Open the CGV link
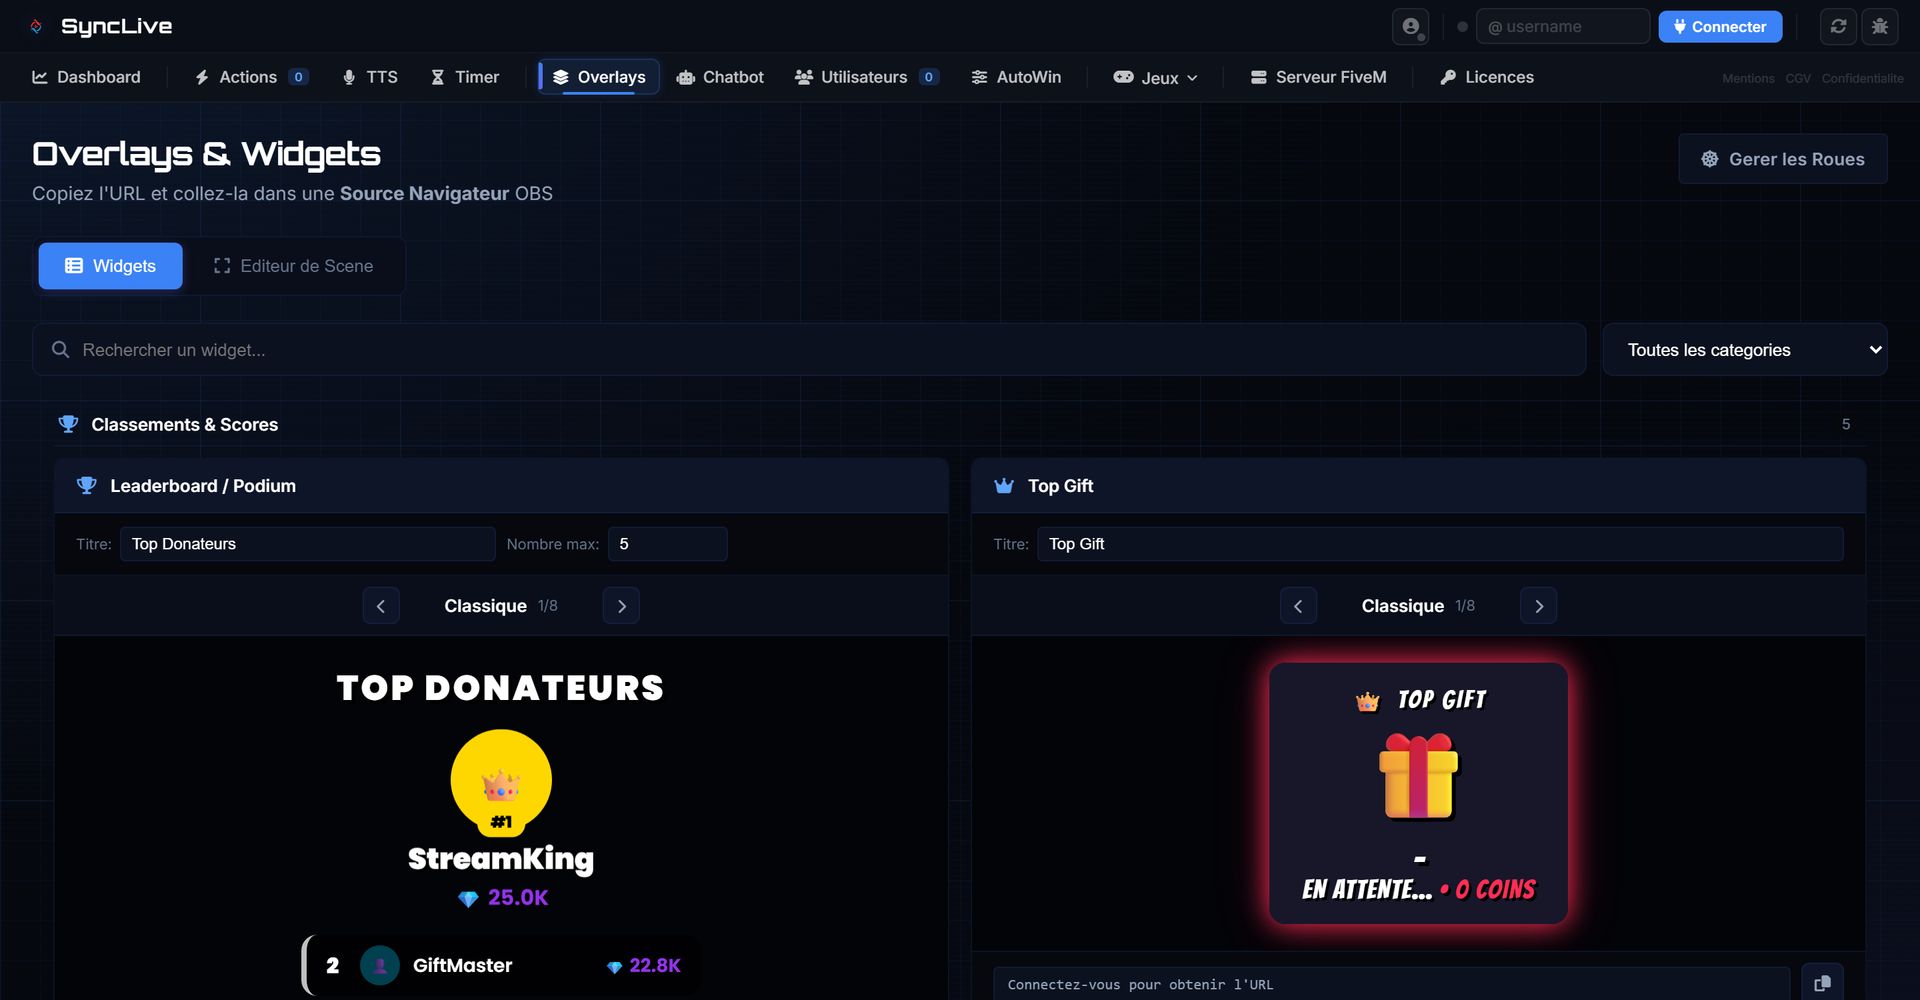The height and width of the screenshot is (1000, 1920). pyautogui.click(x=1797, y=78)
